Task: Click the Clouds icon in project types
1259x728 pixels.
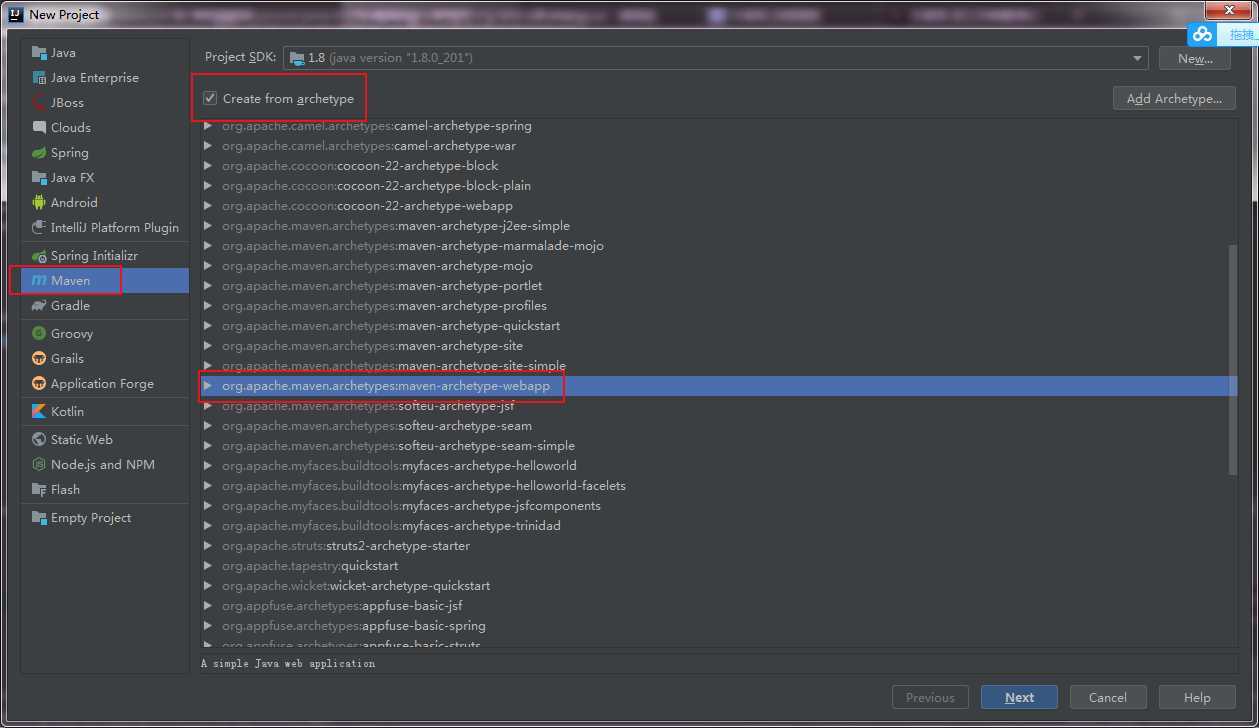Action: 39,128
